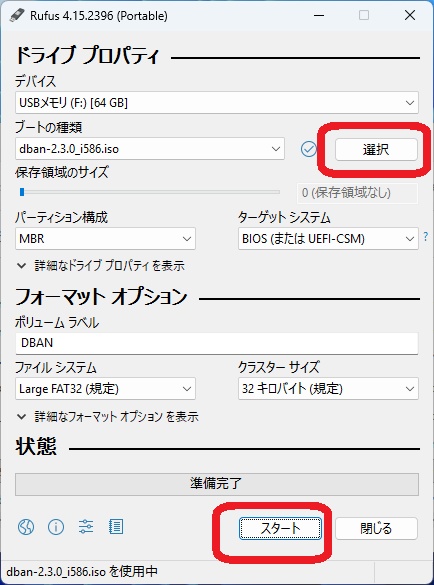Image resolution: width=434 pixels, height=585 pixels.
Task: Open the デバイス drive dropdown
Action: tap(217, 103)
